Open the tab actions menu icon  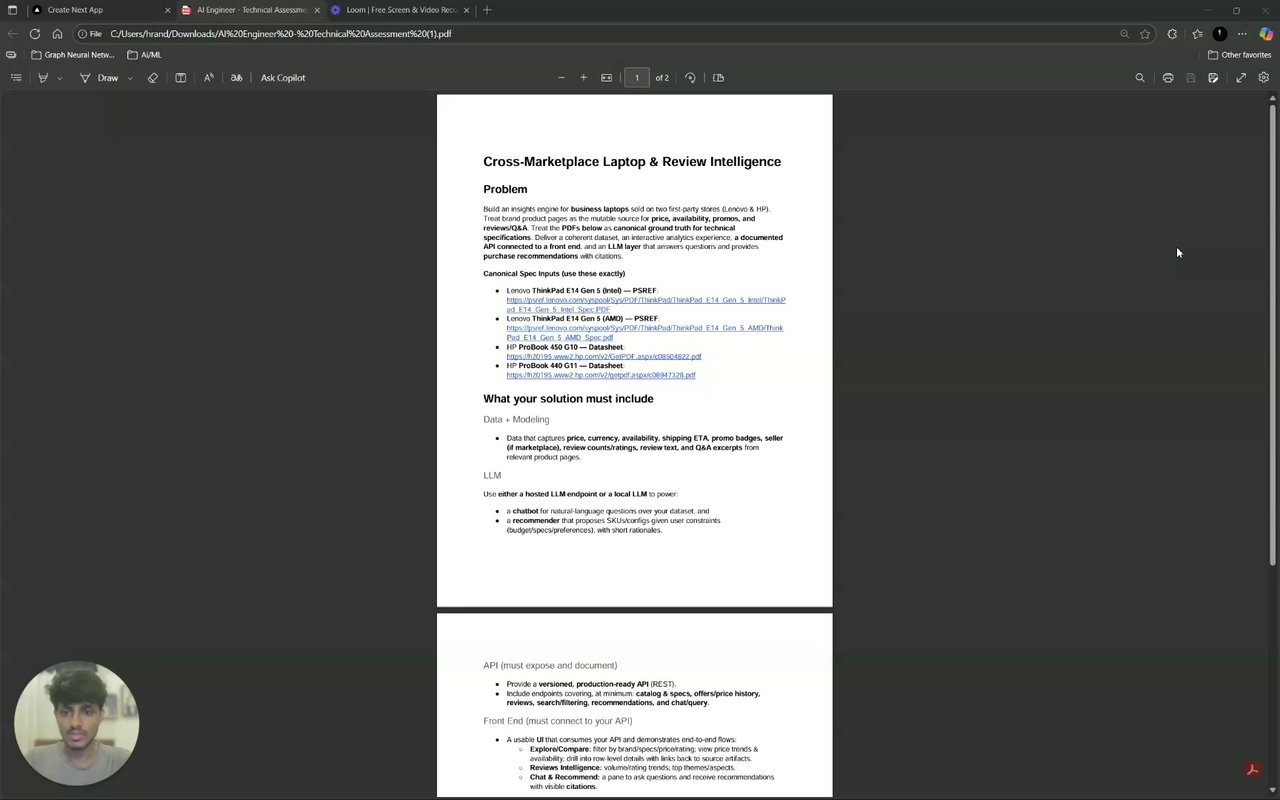pyautogui.click(x=12, y=10)
